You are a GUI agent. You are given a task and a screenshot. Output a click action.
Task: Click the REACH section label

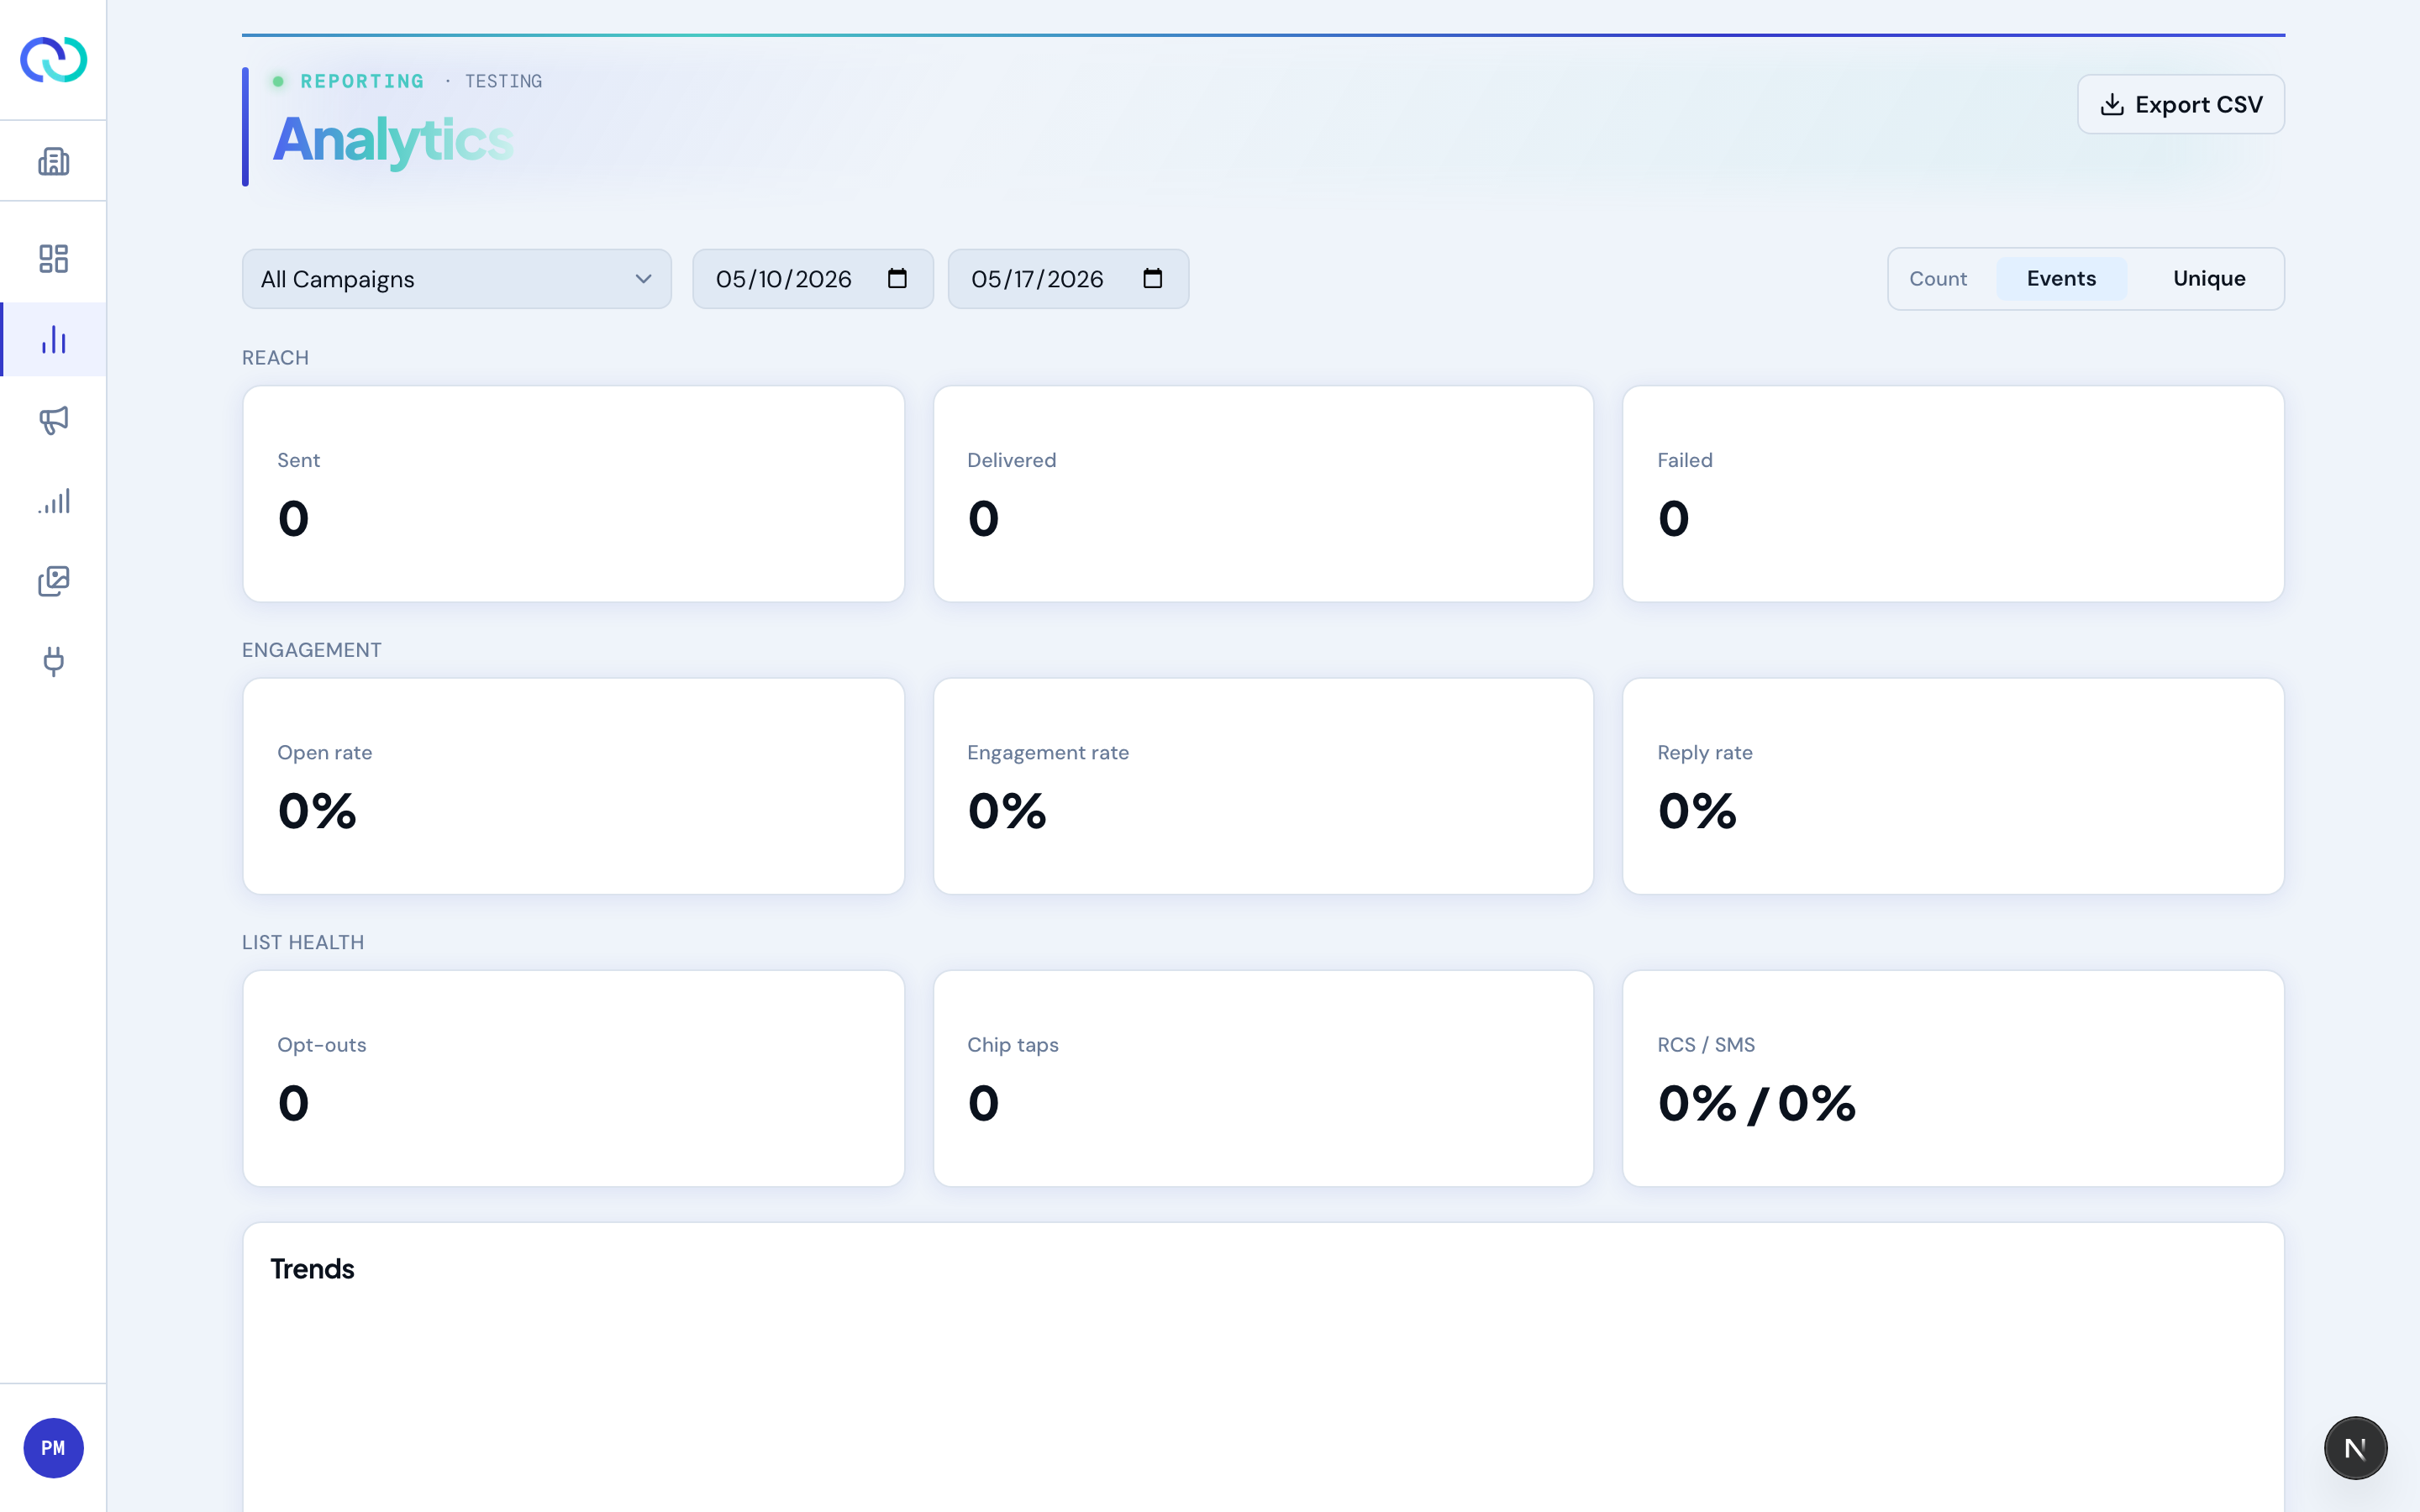275,358
